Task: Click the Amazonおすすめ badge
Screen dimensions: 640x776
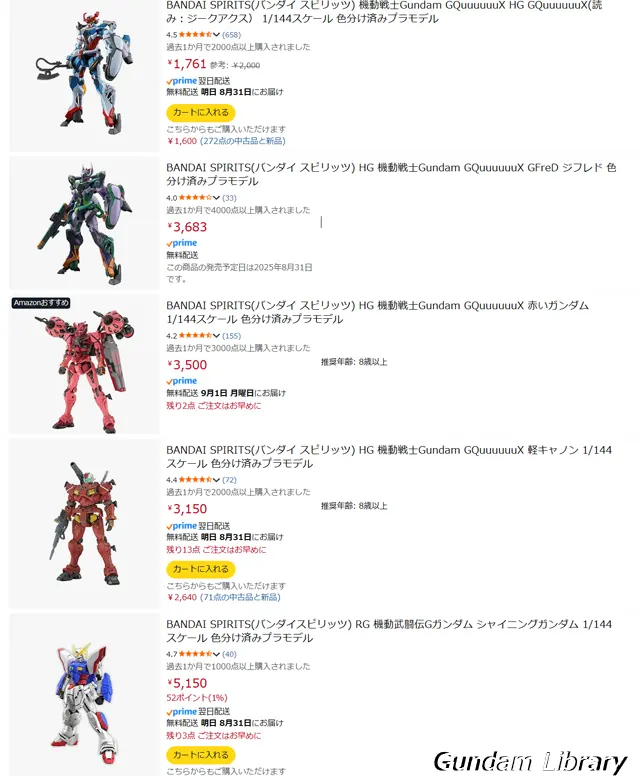Action: (x=41, y=303)
